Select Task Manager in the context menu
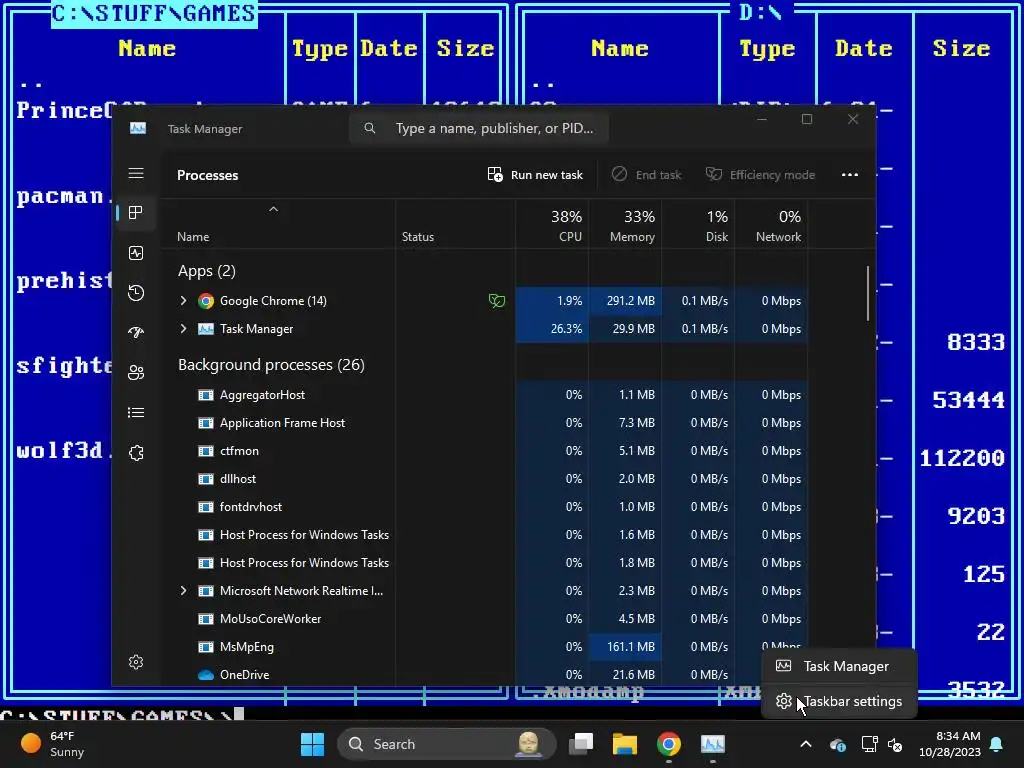 (x=839, y=666)
